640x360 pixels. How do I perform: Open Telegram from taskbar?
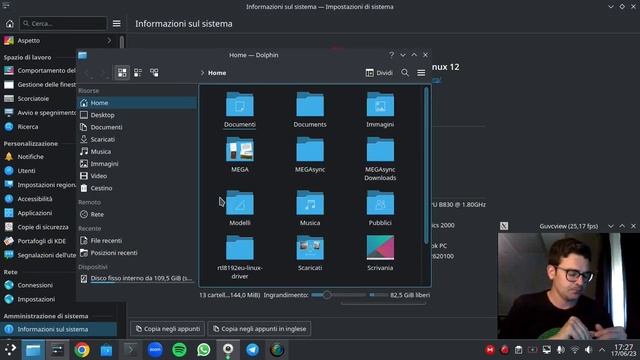pyautogui.click(x=253, y=350)
